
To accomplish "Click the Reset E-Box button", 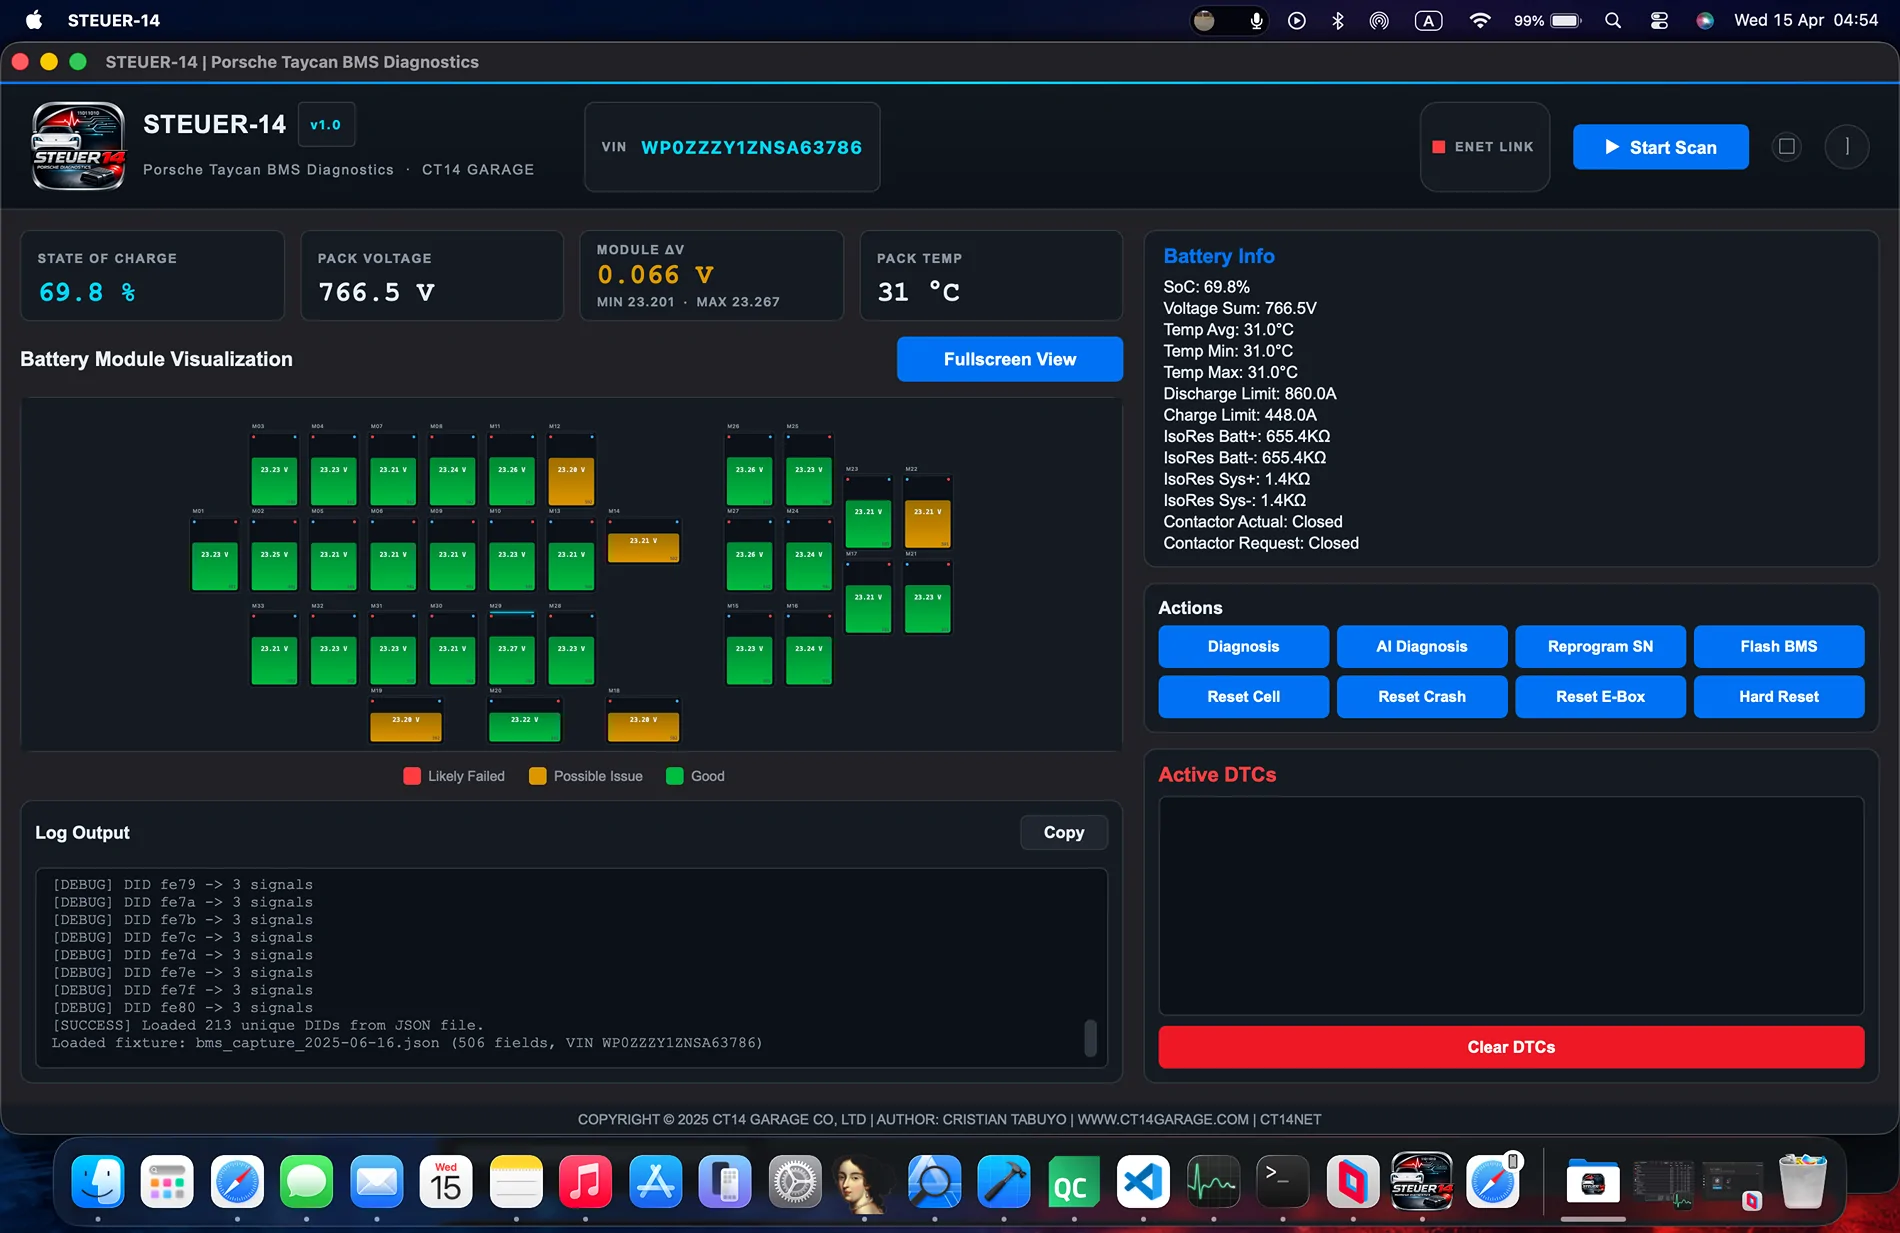I will click(x=1600, y=696).
